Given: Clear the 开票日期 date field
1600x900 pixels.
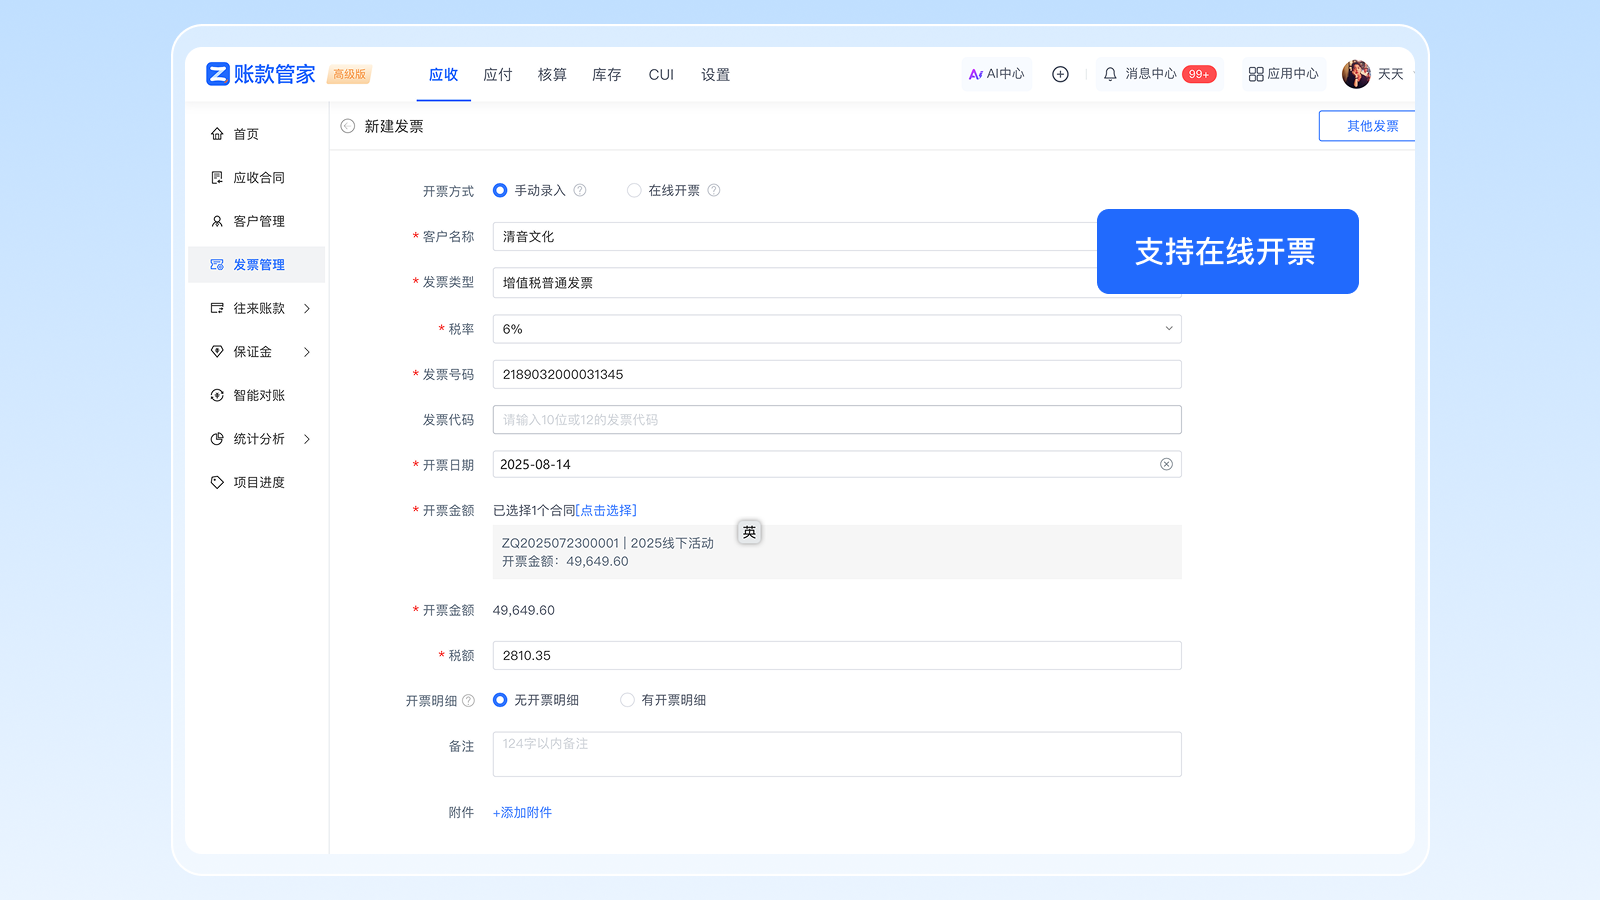Looking at the screenshot, I should tap(1166, 464).
